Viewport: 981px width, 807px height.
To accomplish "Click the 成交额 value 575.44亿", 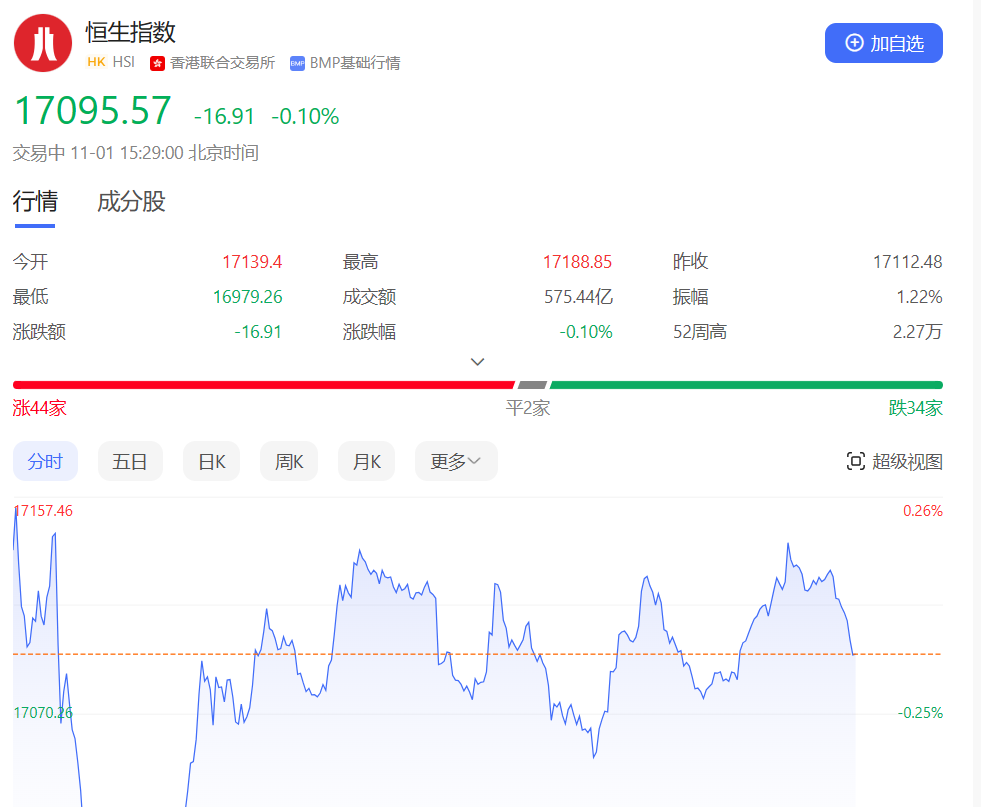I will pyautogui.click(x=578, y=297).
